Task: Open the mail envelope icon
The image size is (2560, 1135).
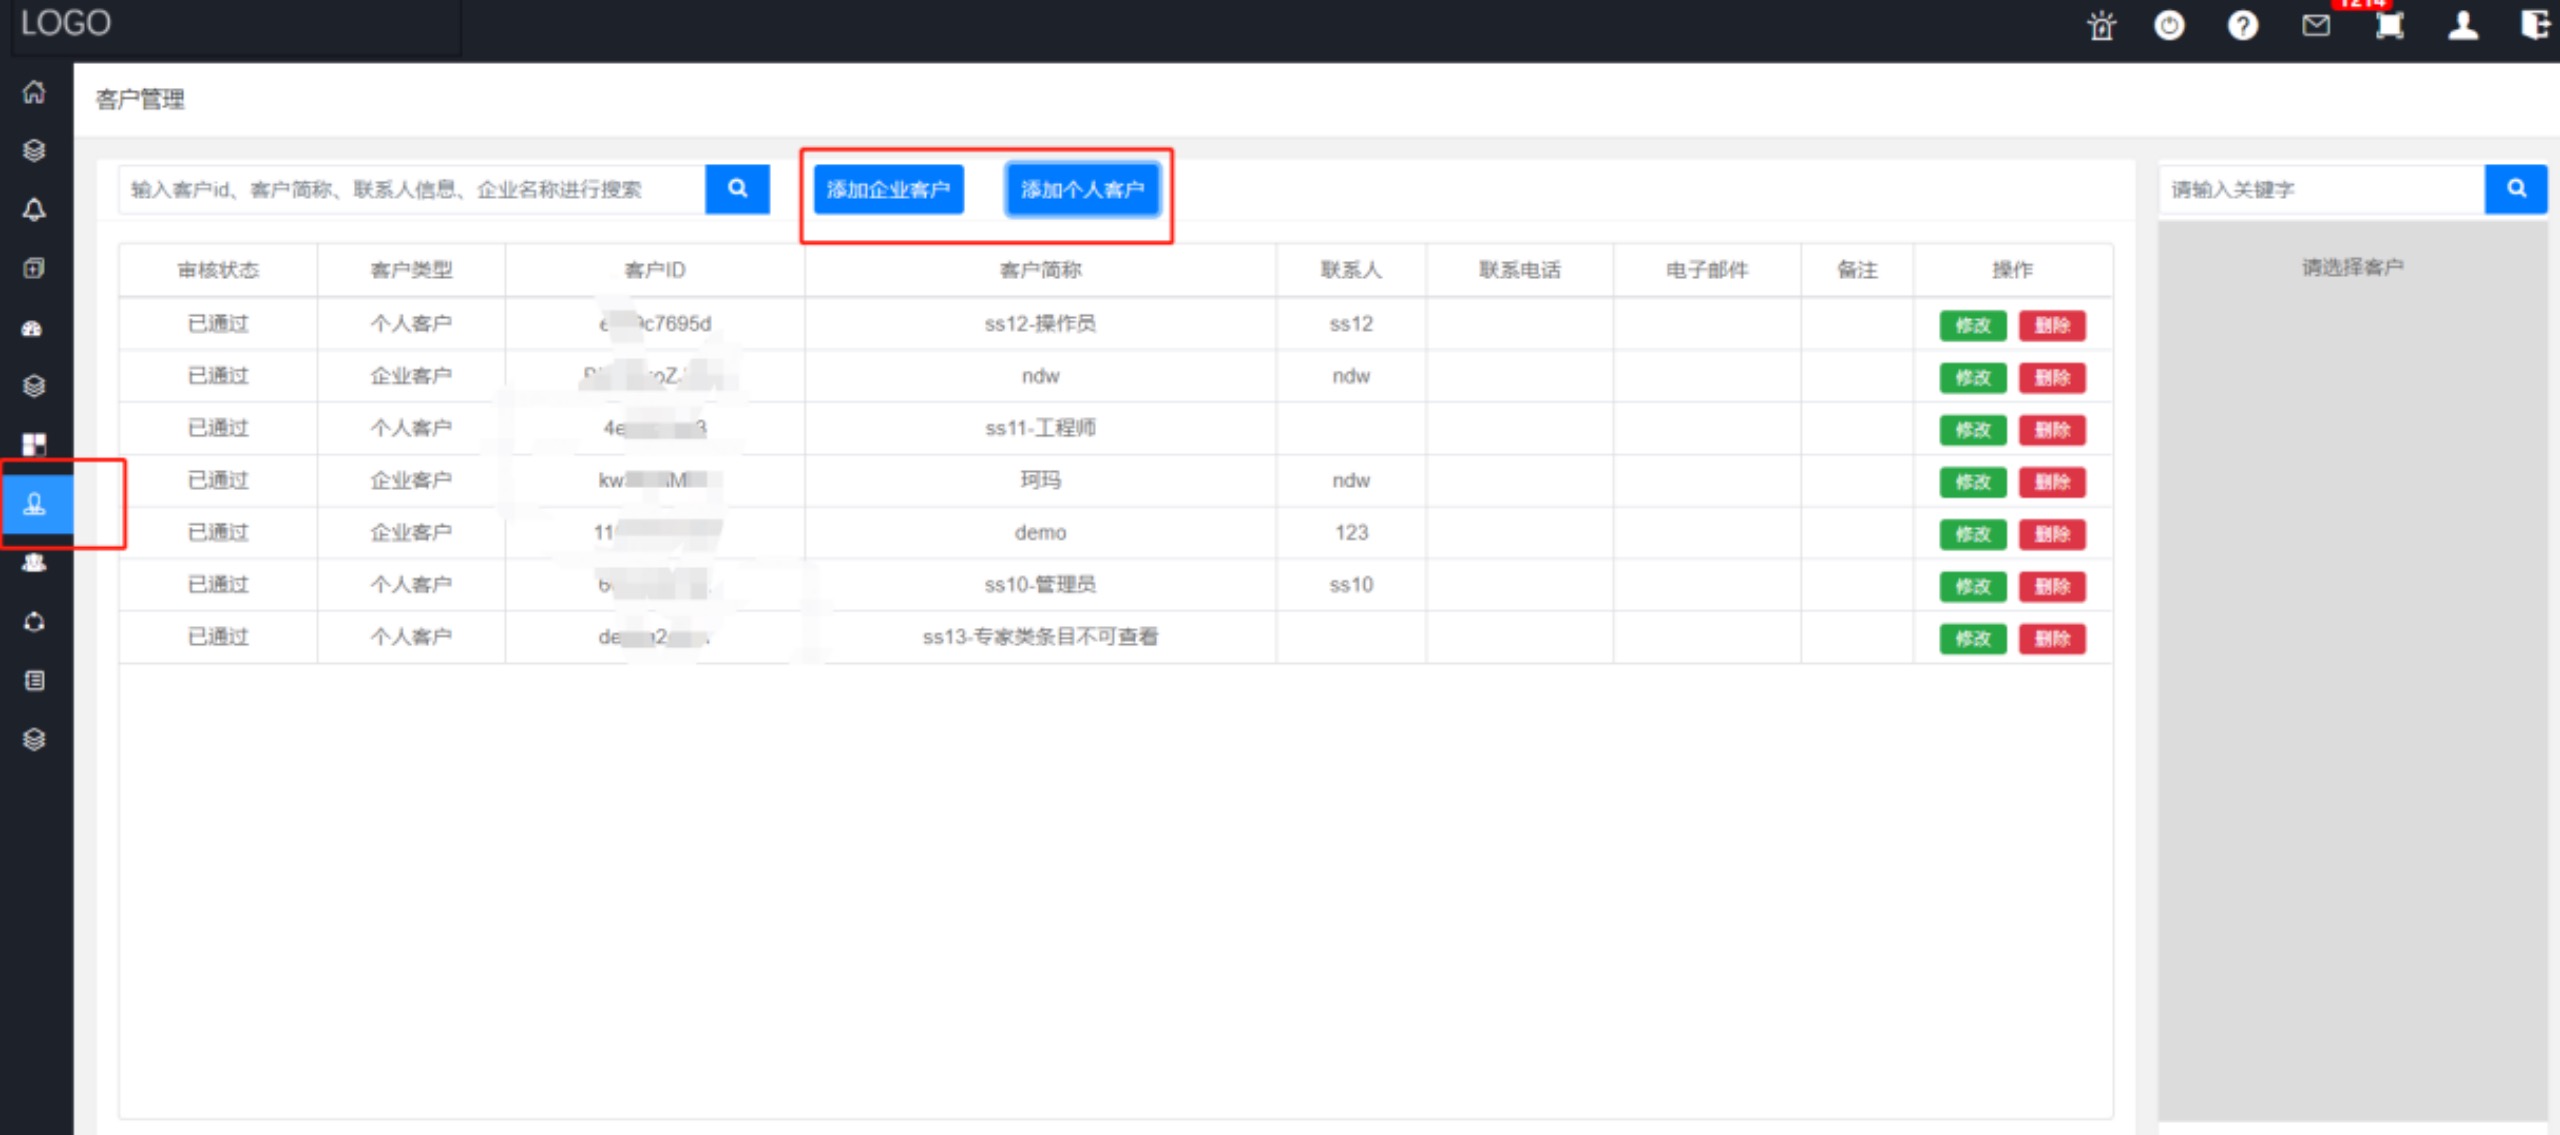Action: click(x=2315, y=25)
